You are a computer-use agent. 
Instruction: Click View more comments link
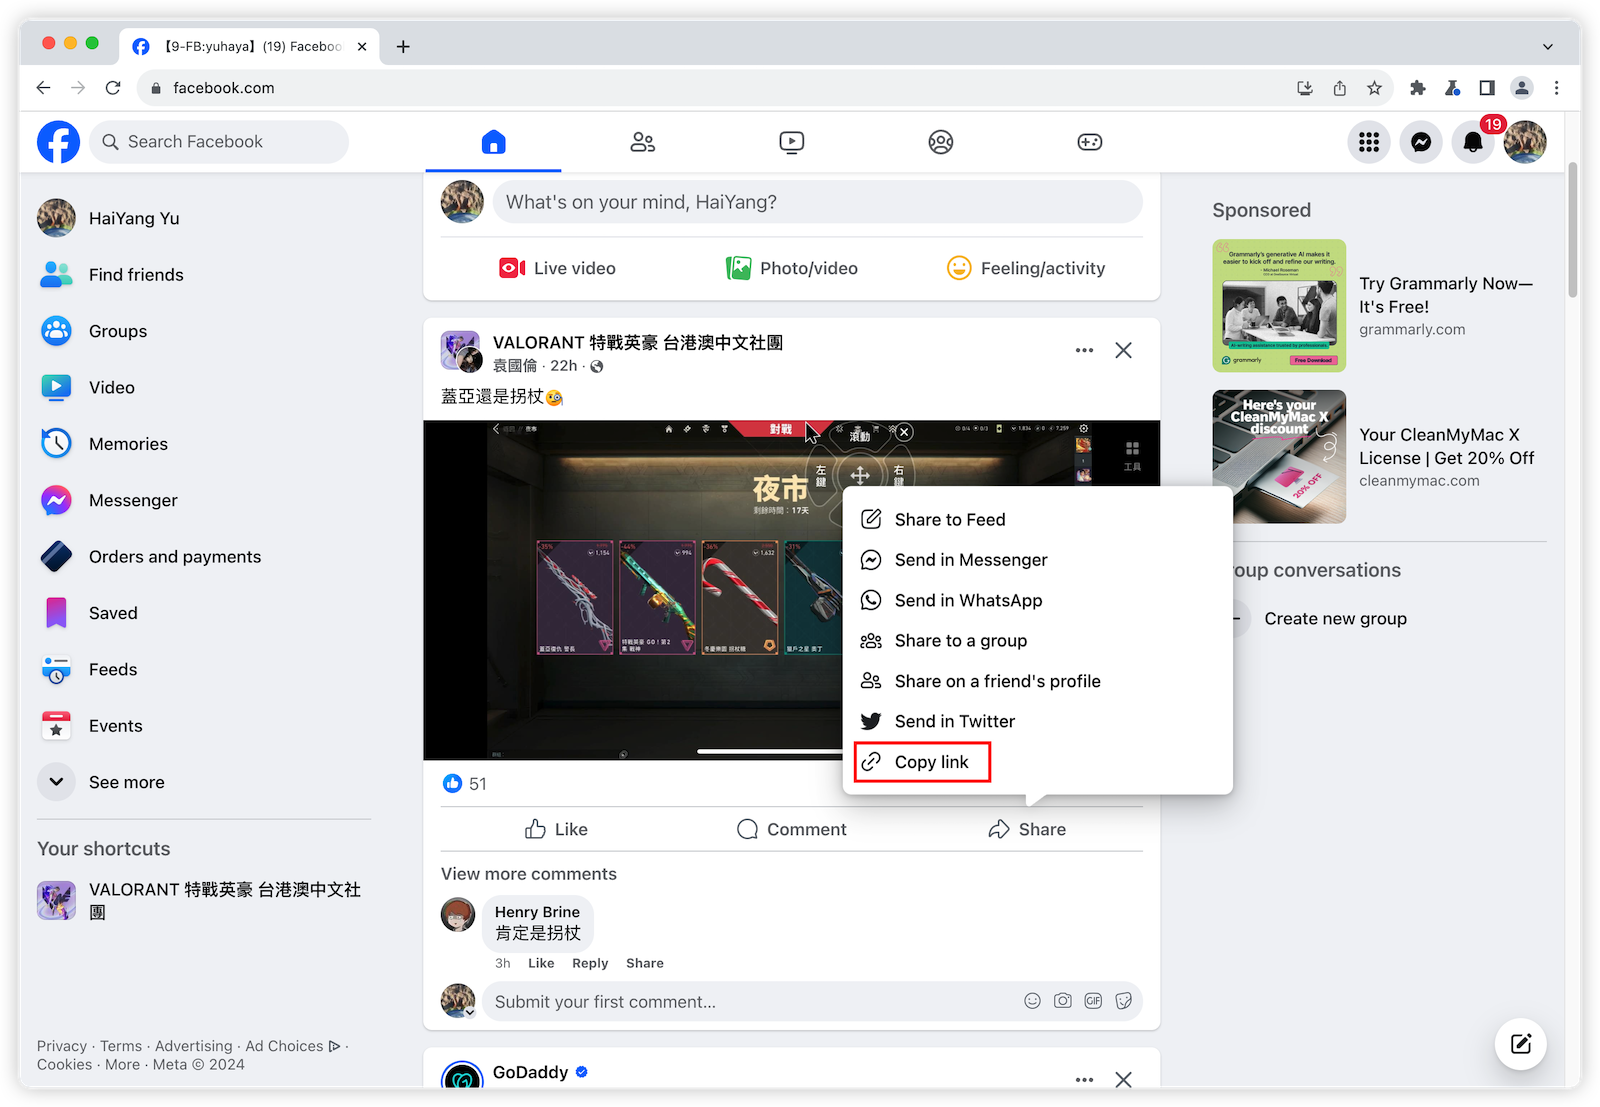(528, 874)
